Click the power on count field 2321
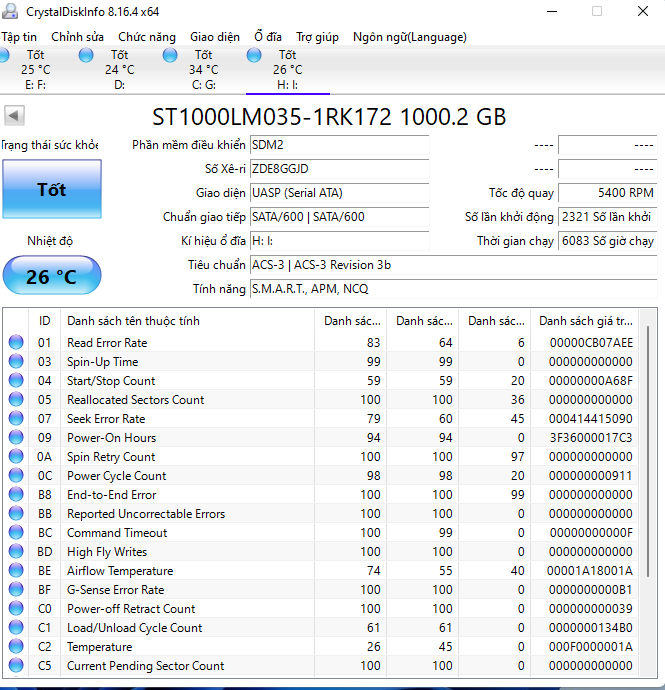 tap(607, 217)
